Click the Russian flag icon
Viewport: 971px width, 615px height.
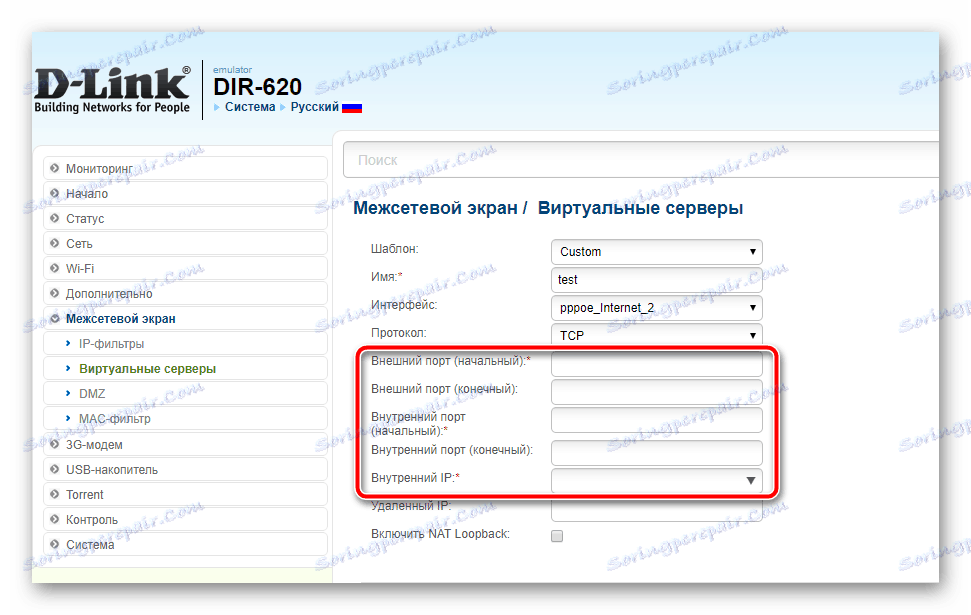352,106
